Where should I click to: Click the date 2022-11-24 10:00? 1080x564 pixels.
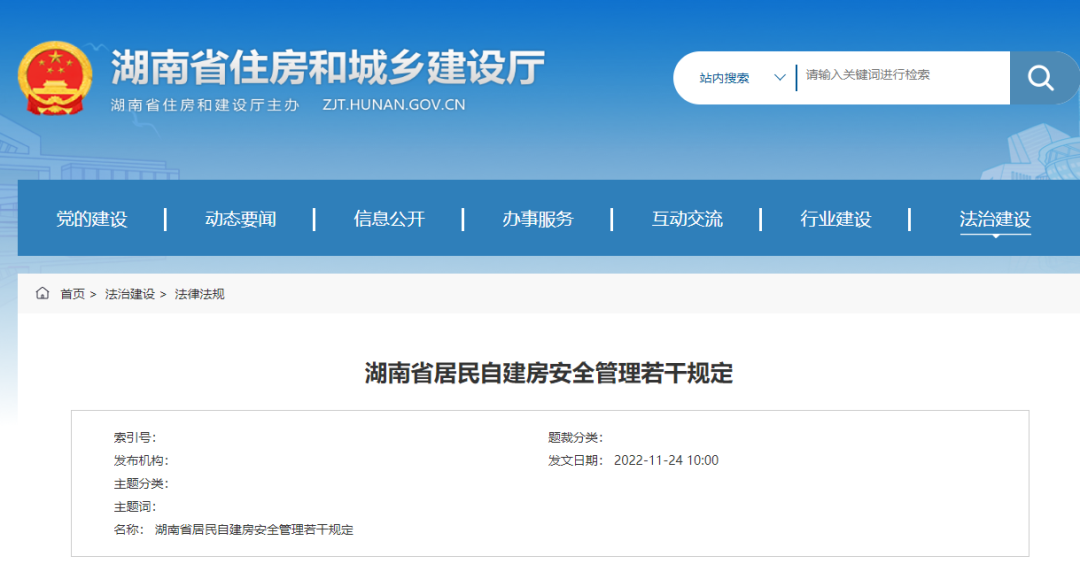666,461
